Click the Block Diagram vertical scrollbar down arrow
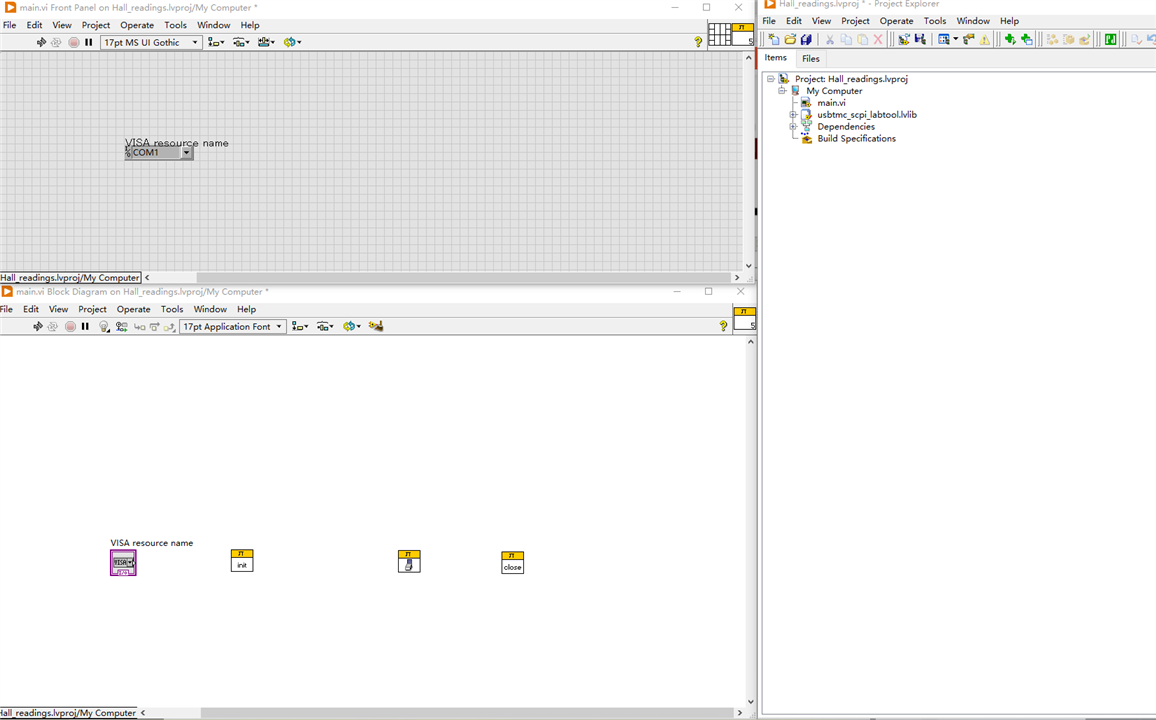This screenshot has height=720, width=1156. [751, 702]
